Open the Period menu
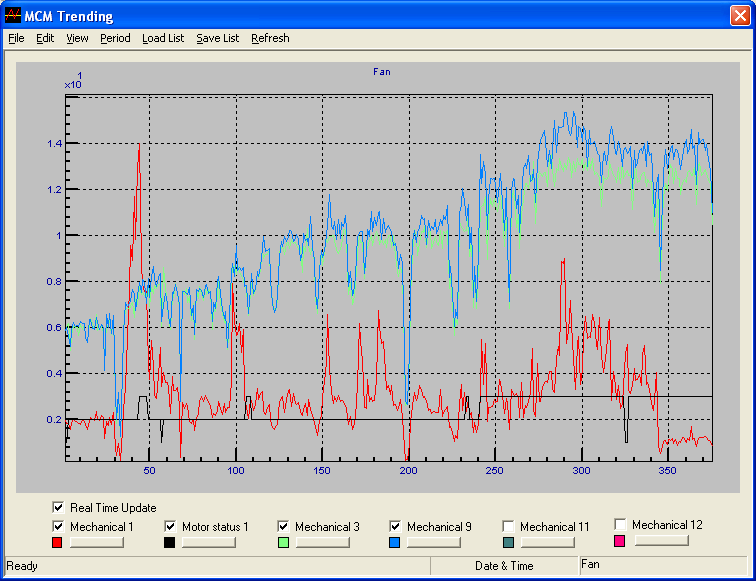The height and width of the screenshot is (581, 756). [115, 38]
